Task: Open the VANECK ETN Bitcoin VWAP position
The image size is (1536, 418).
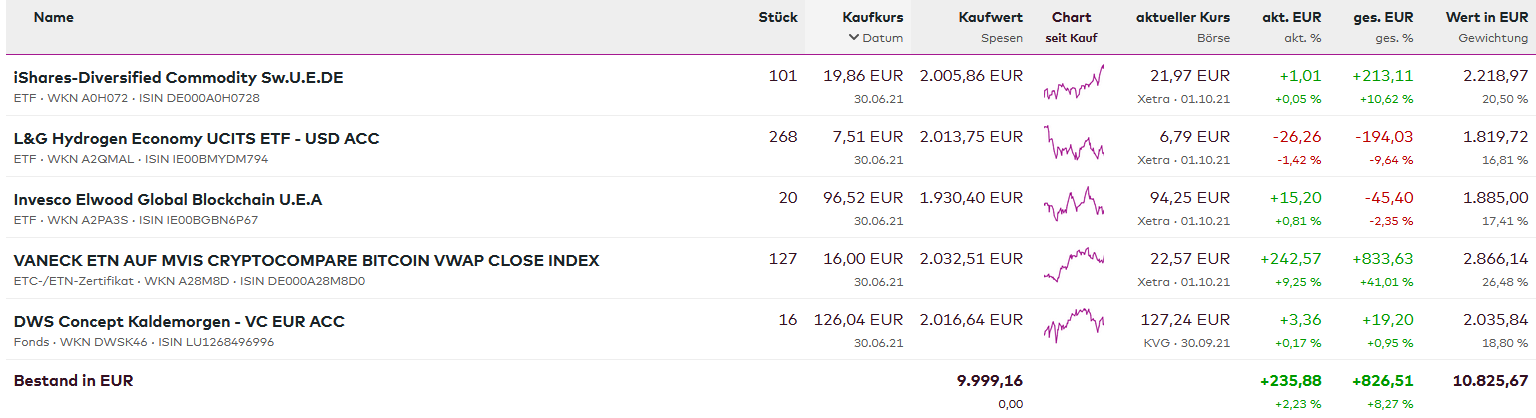Action: (306, 261)
